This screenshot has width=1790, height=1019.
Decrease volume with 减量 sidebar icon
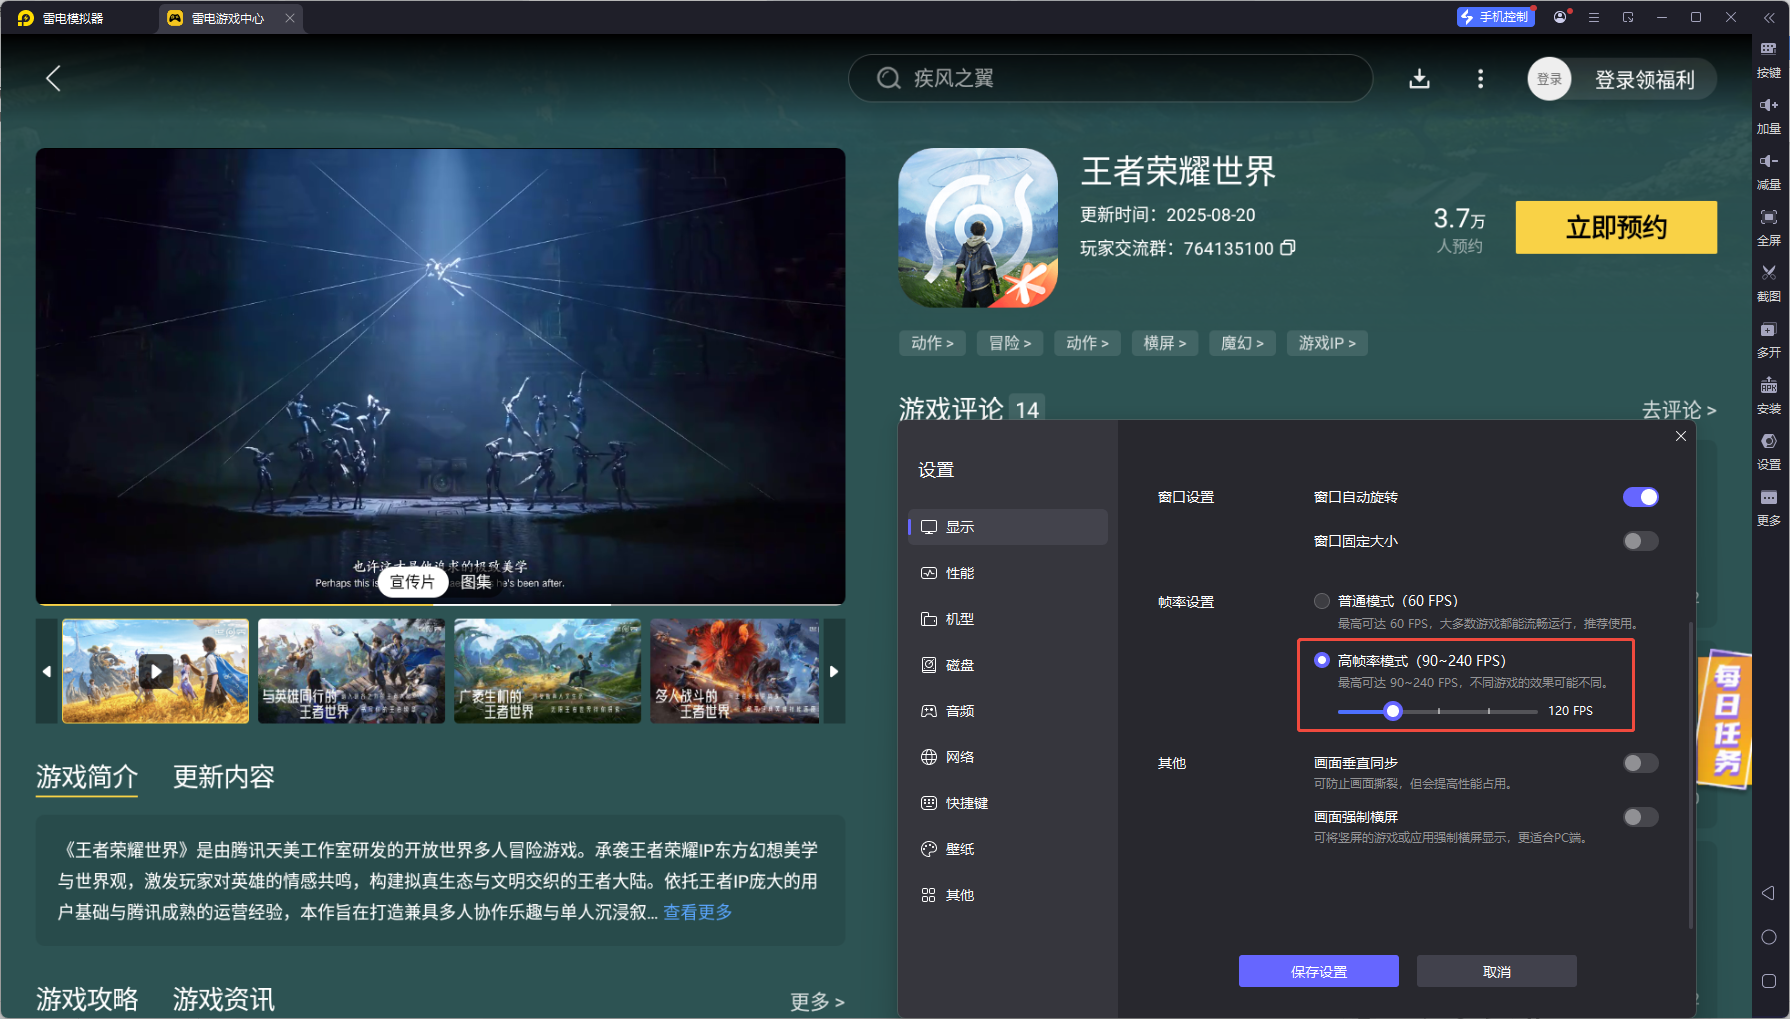click(x=1768, y=172)
